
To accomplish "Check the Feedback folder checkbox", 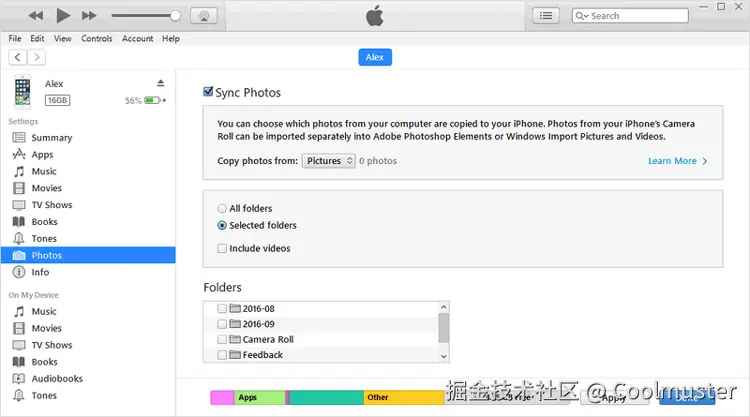I will point(222,355).
